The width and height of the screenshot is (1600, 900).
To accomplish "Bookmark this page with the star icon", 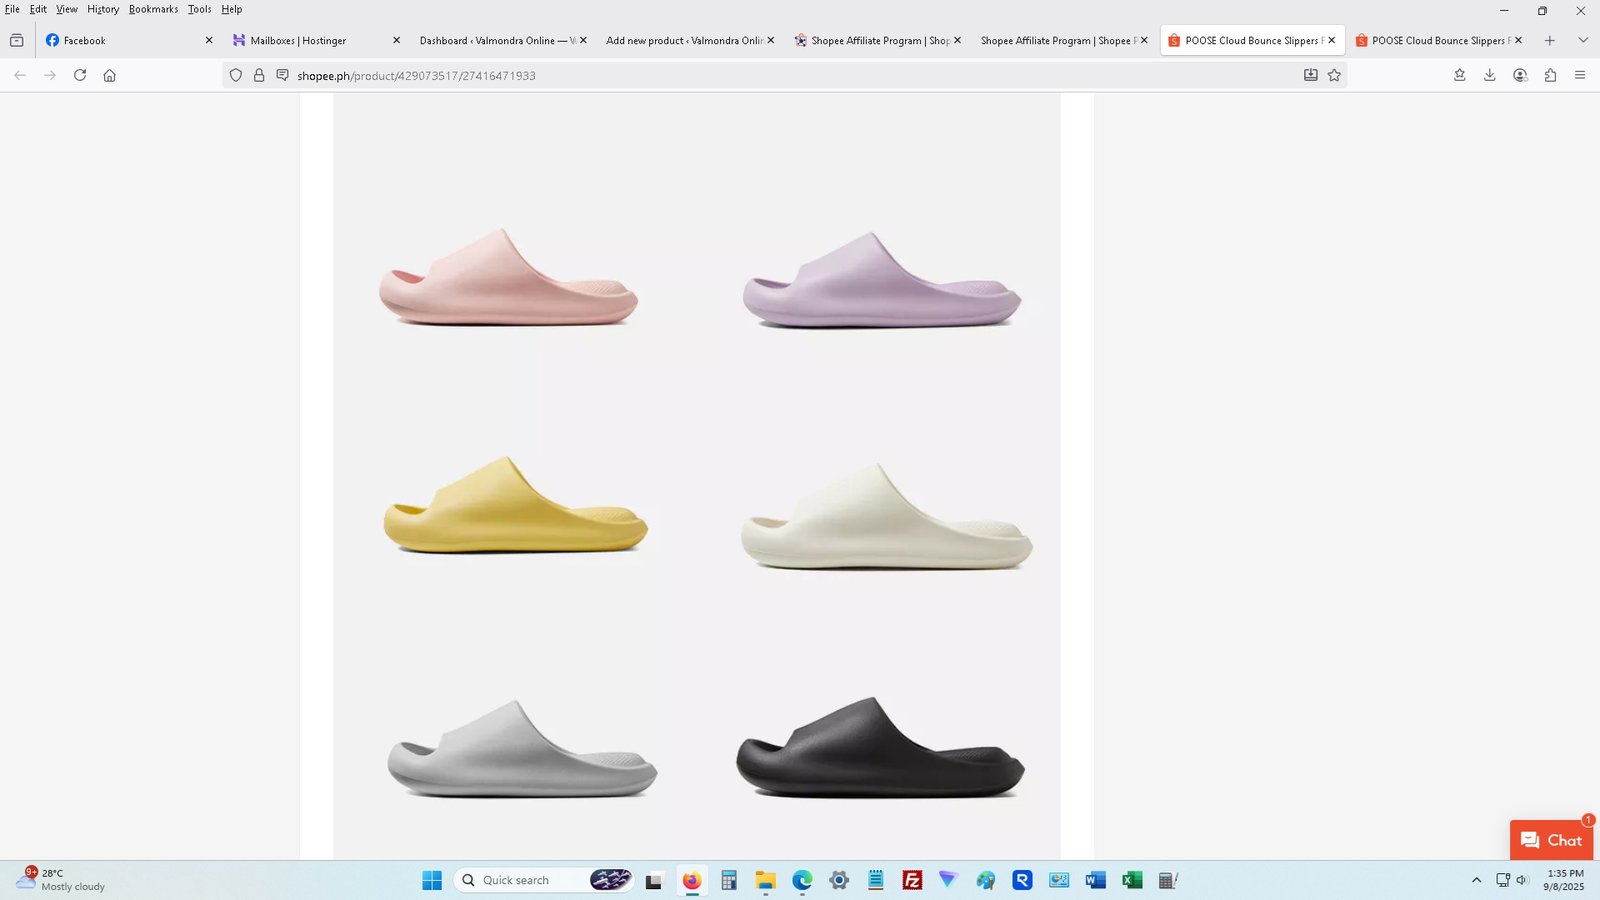I will [x=1334, y=75].
